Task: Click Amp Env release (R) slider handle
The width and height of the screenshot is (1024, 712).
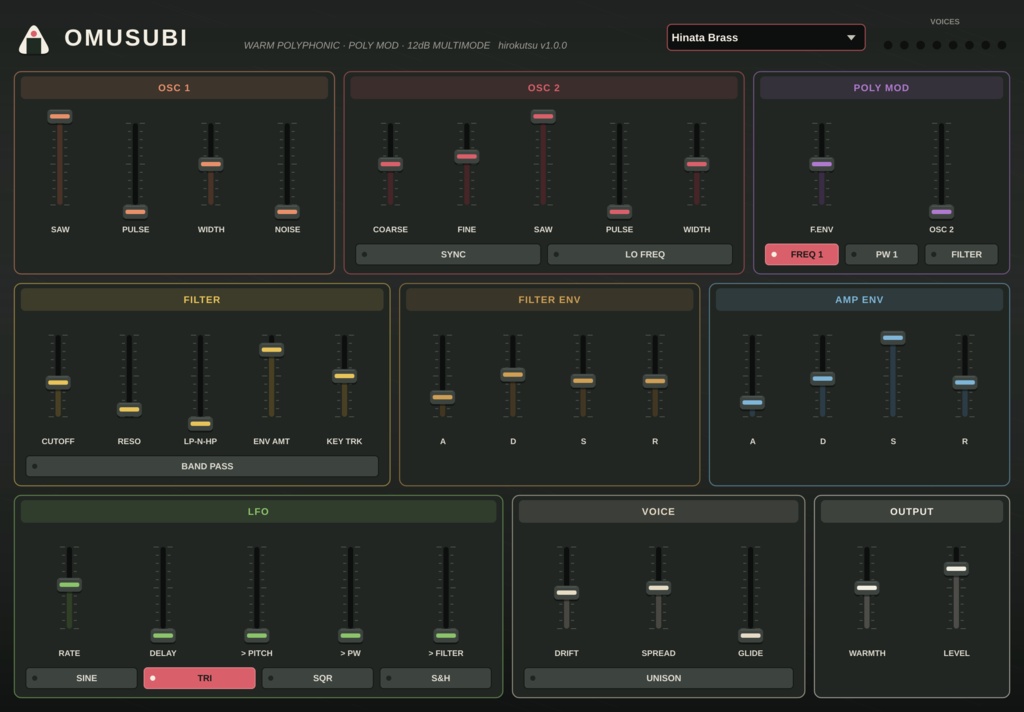Action: [x=965, y=382]
